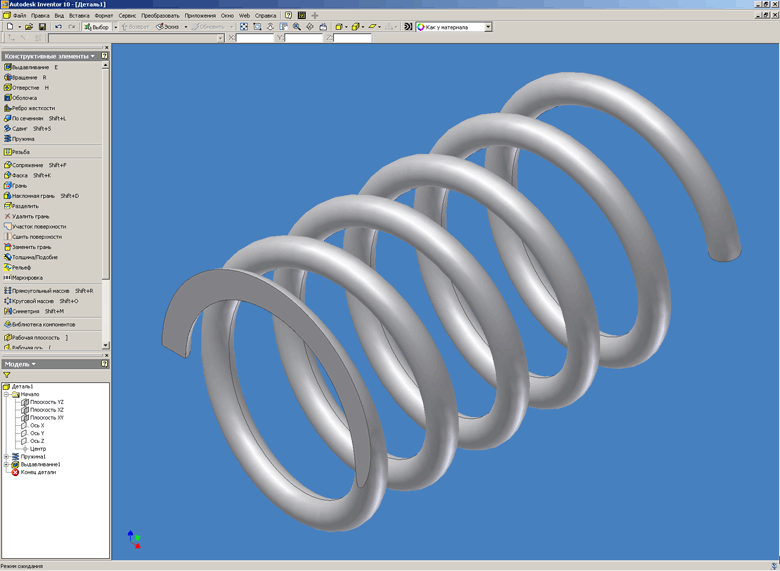
Task: Select the Рельеф (Emboss) tool
Action: point(17,268)
